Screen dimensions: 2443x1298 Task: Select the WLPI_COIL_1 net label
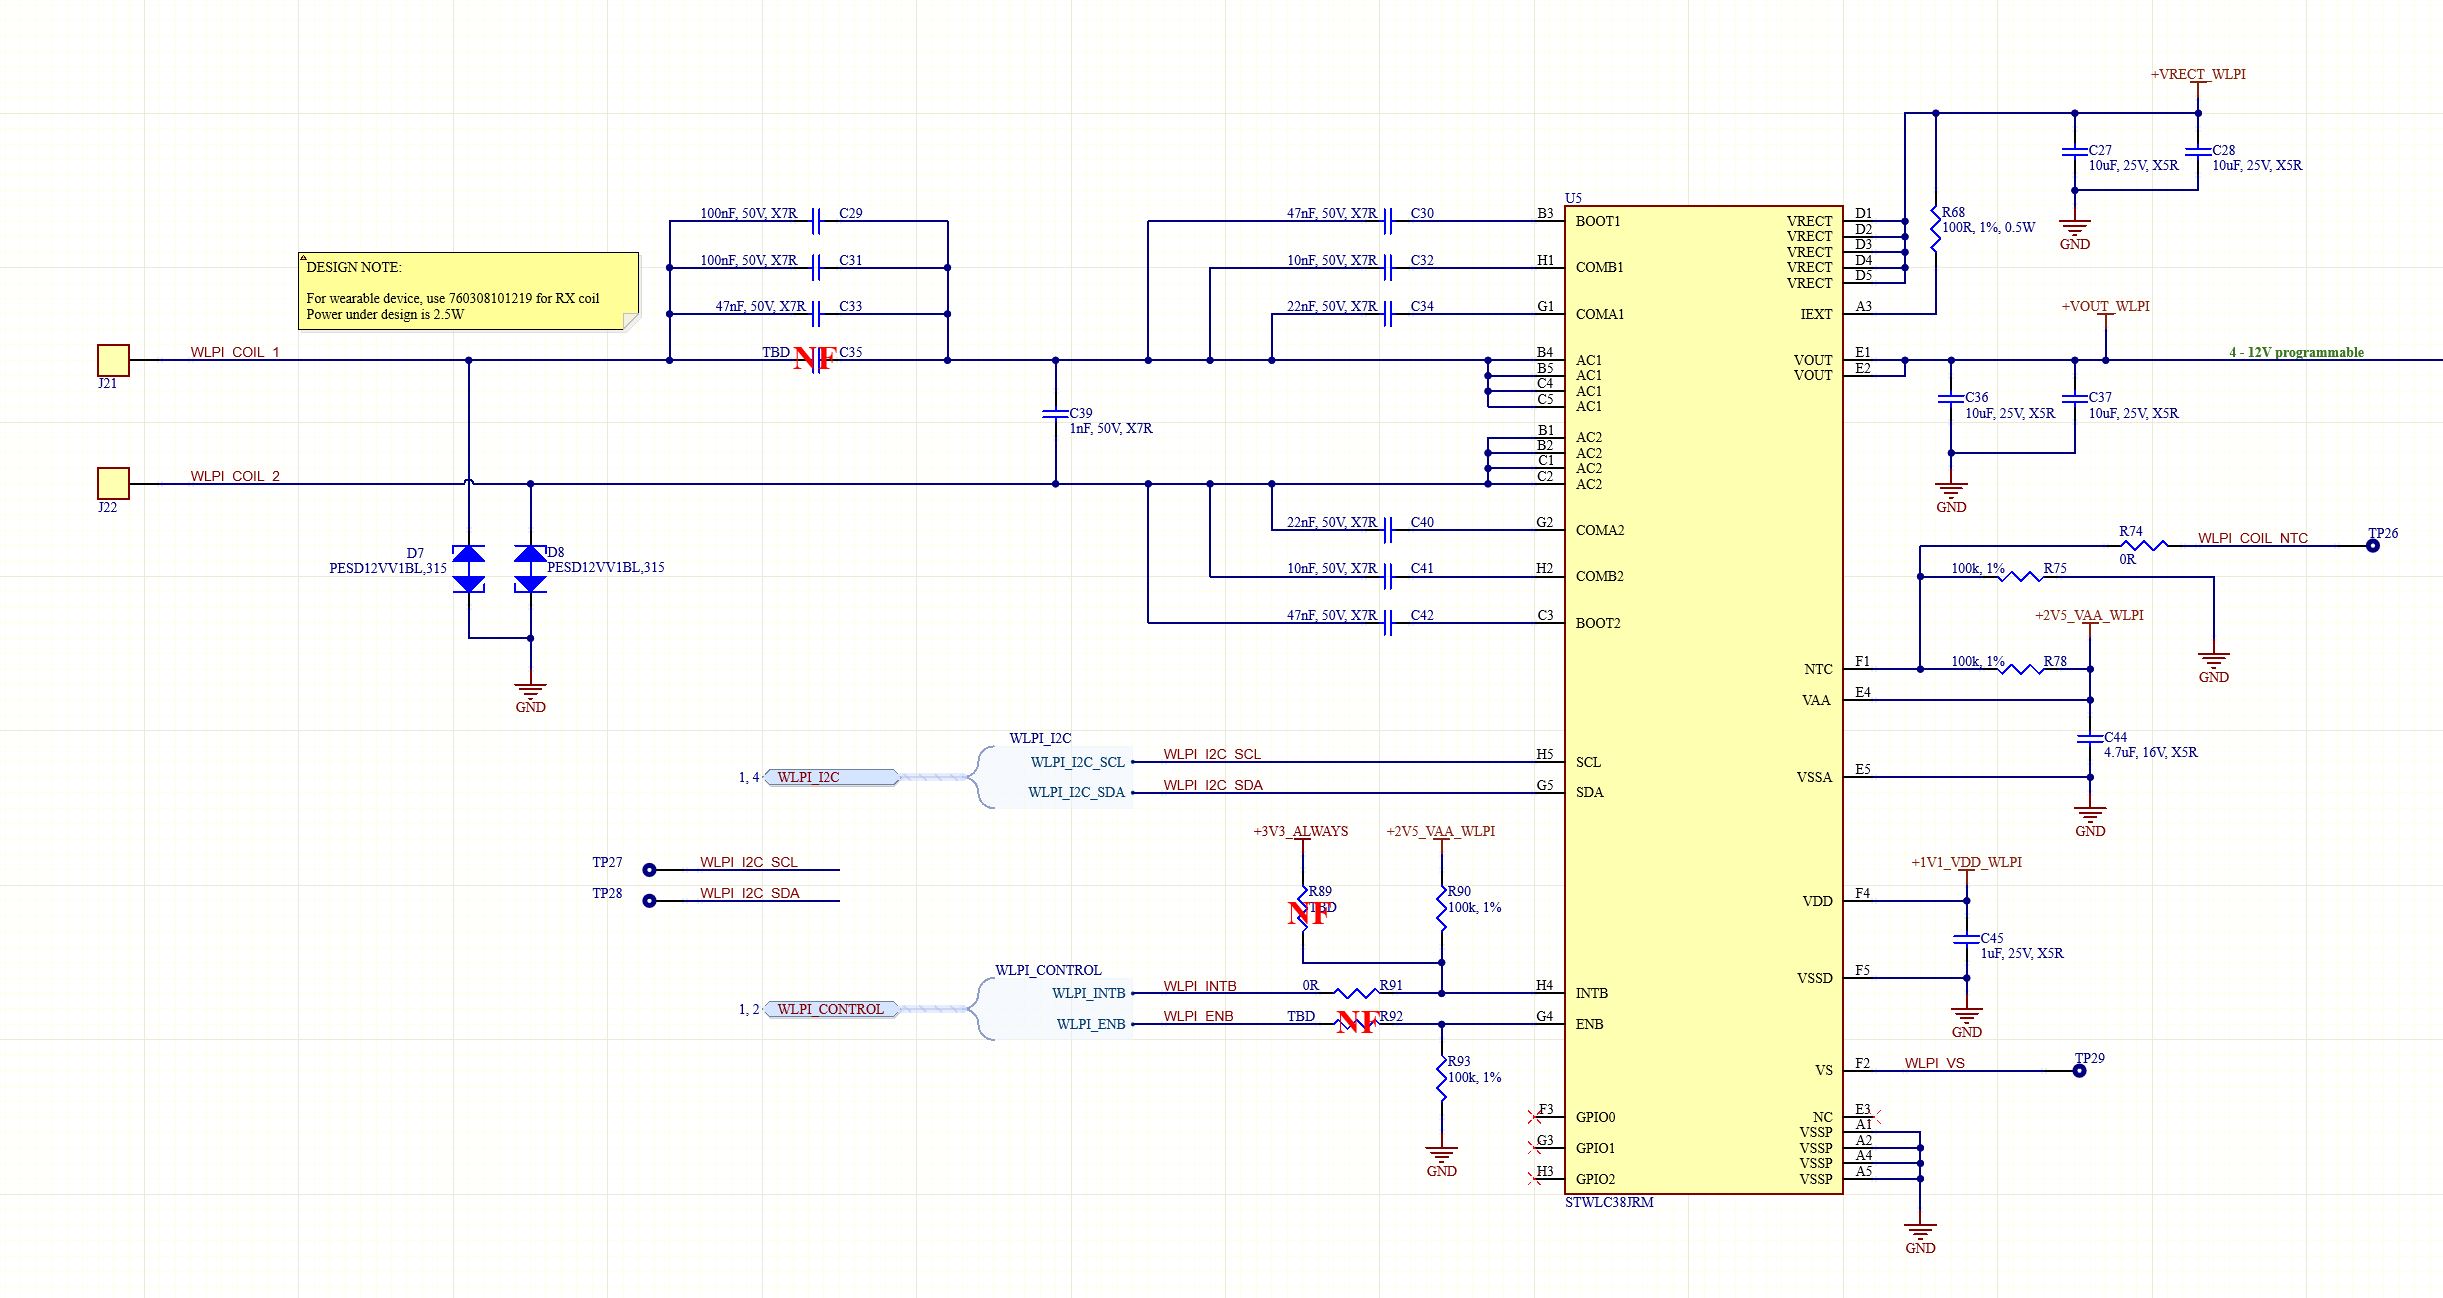click(x=235, y=352)
